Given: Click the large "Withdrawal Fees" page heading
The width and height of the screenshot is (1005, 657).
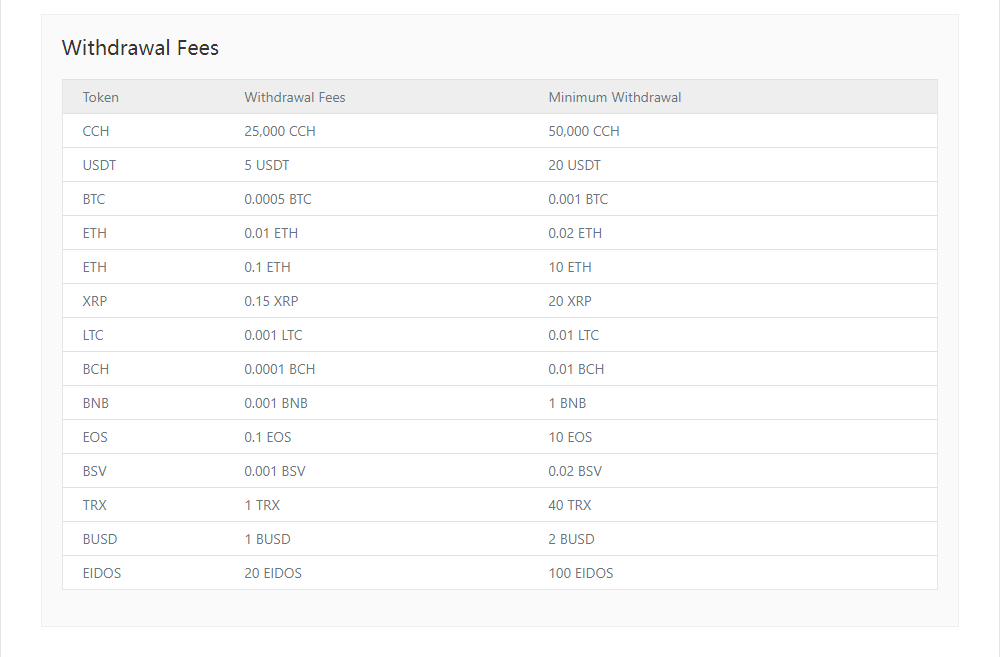Looking at the screenshot, I should point(140,48).
